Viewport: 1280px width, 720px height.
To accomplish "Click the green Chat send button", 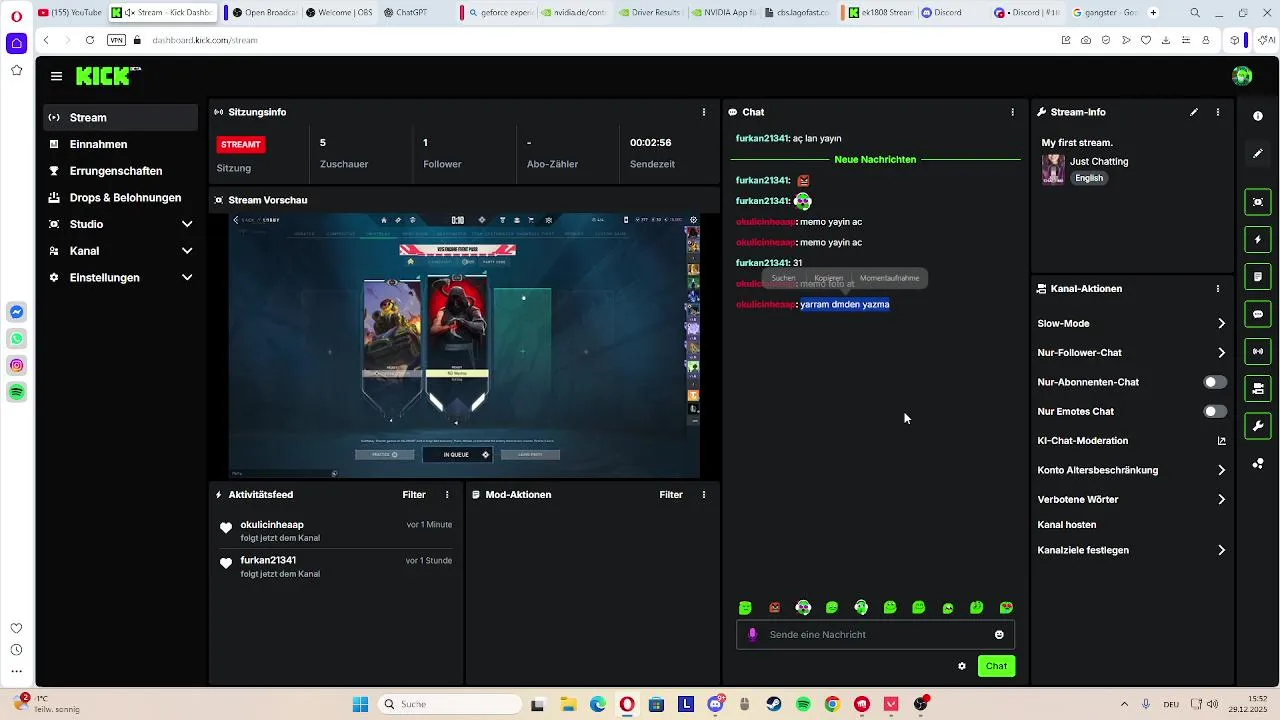I will click(x=996, y=666).
